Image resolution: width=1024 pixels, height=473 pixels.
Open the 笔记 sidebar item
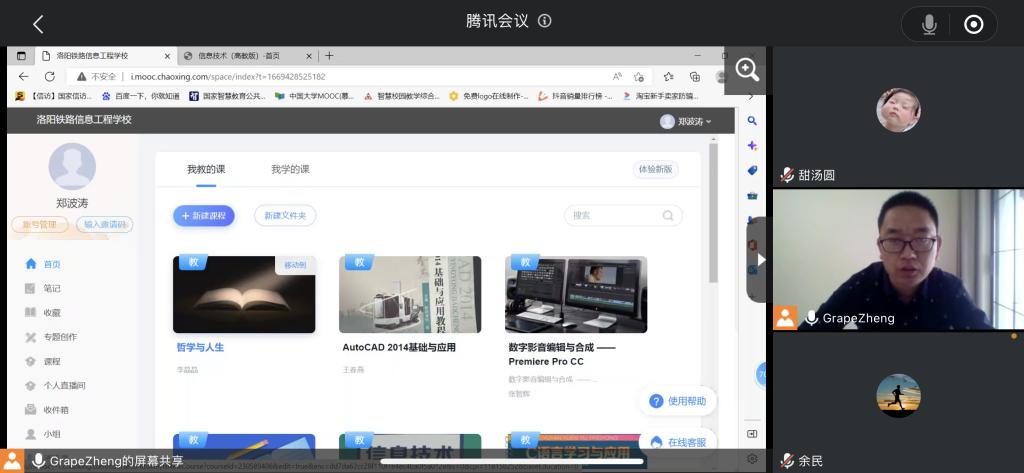click(x=52, y=288)
